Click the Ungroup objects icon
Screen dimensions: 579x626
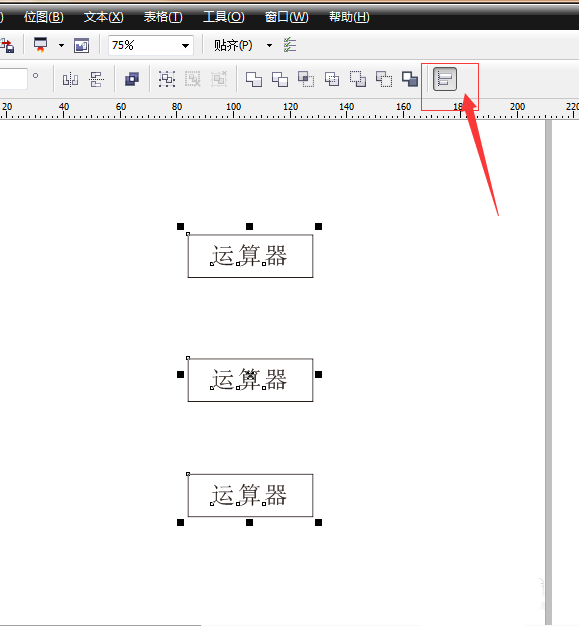pyautogui.click(x=193, y=79)
